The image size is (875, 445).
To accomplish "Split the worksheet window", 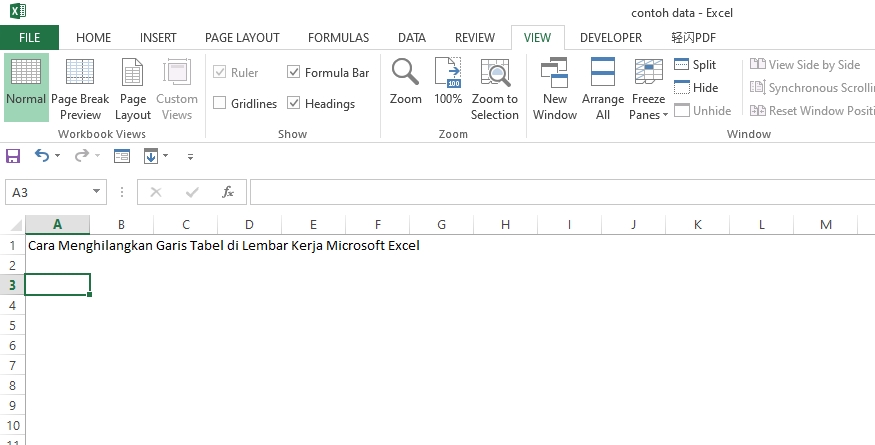I will point(695,65).
